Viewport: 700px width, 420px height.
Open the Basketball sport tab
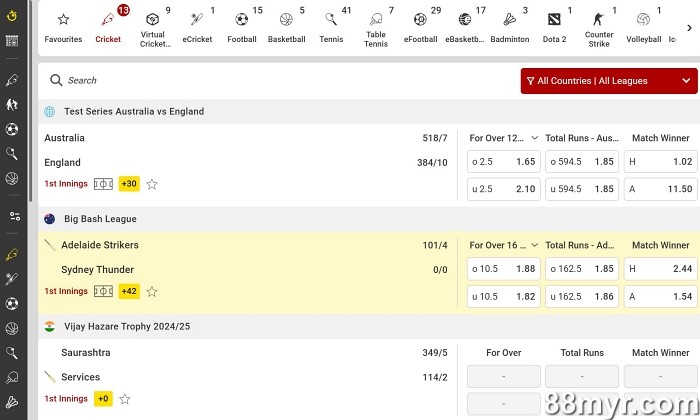pos(287,28)
